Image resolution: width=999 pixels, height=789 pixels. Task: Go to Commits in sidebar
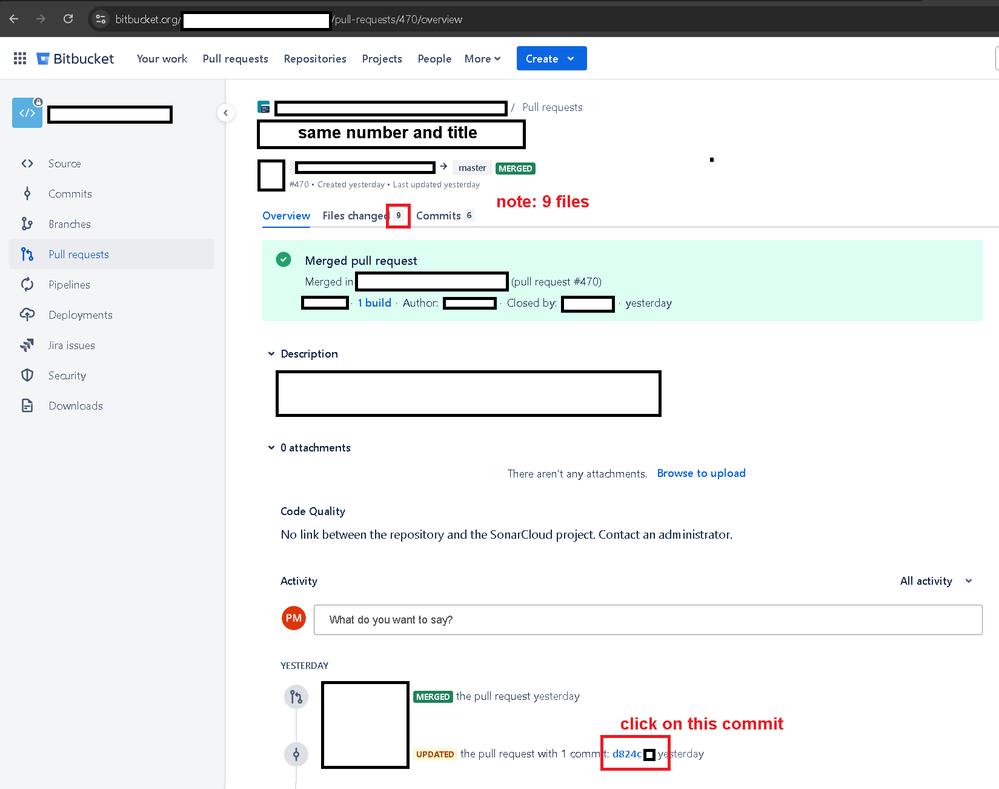coord(70,194)
